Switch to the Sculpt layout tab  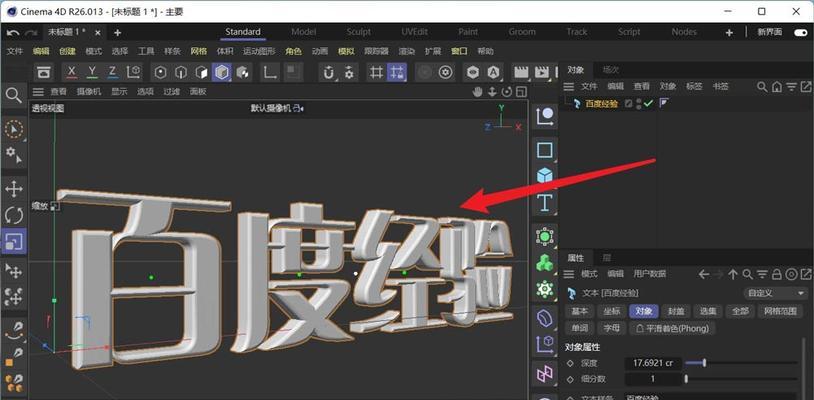pos(359,32)
